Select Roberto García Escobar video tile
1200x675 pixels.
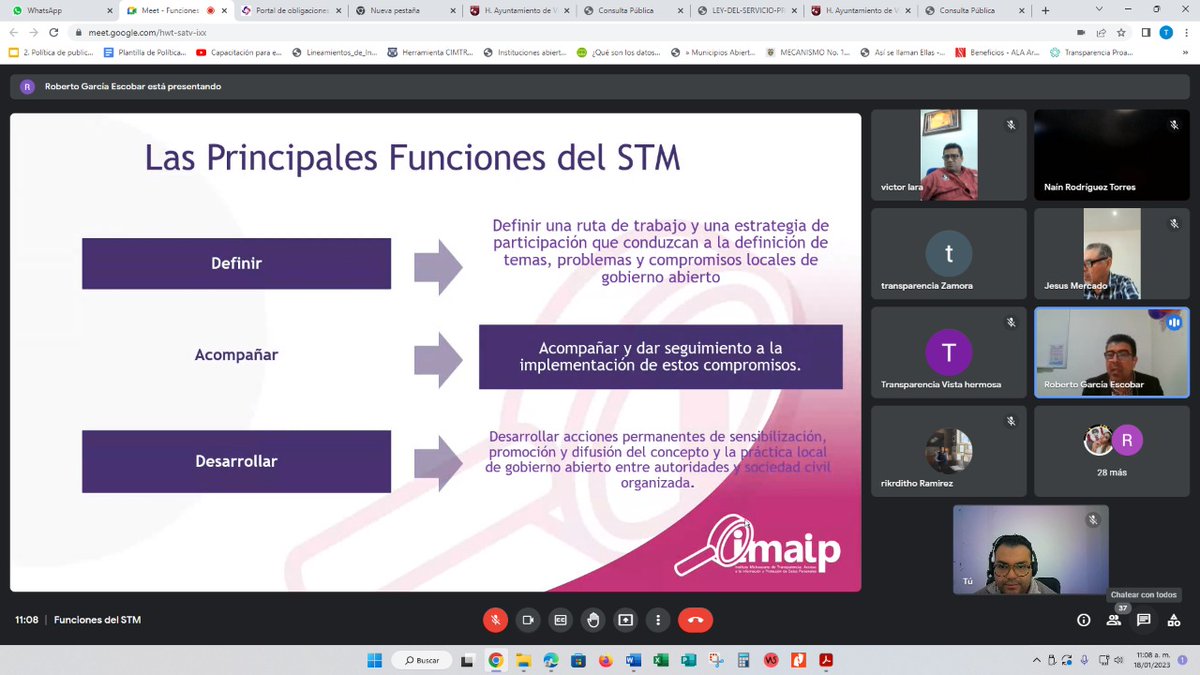(x=1111, y=352)
